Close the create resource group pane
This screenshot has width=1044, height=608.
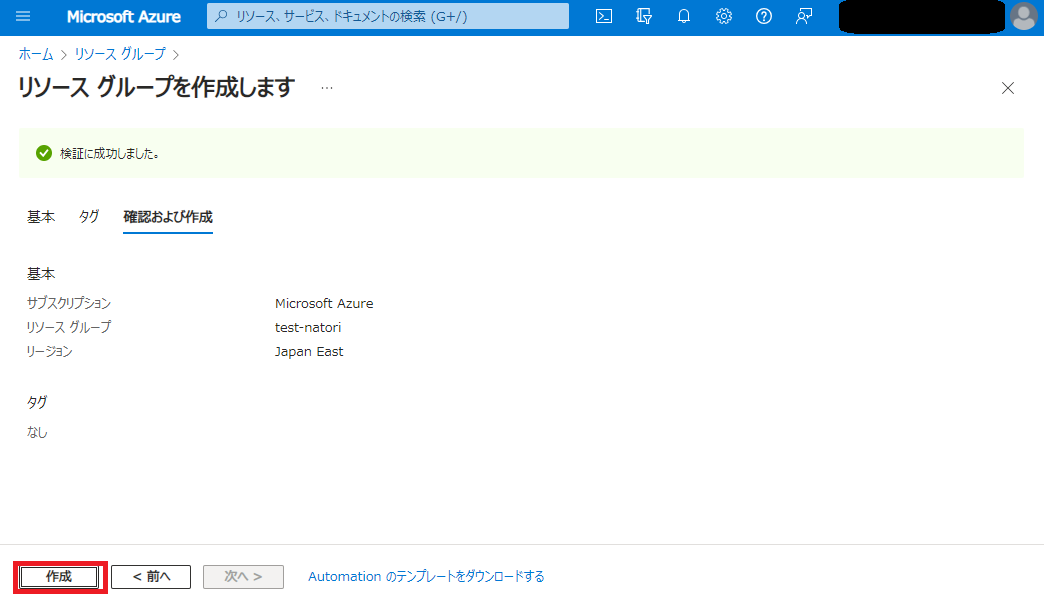click(x=1007, y=88)
